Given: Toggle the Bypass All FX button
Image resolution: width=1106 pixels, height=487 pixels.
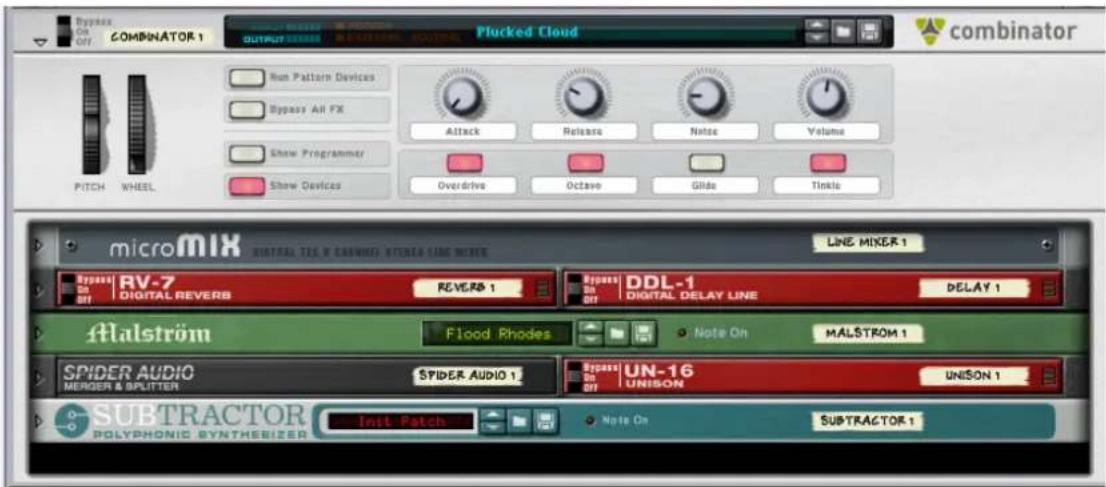Looking at the screenshot, I should [245, 110].
